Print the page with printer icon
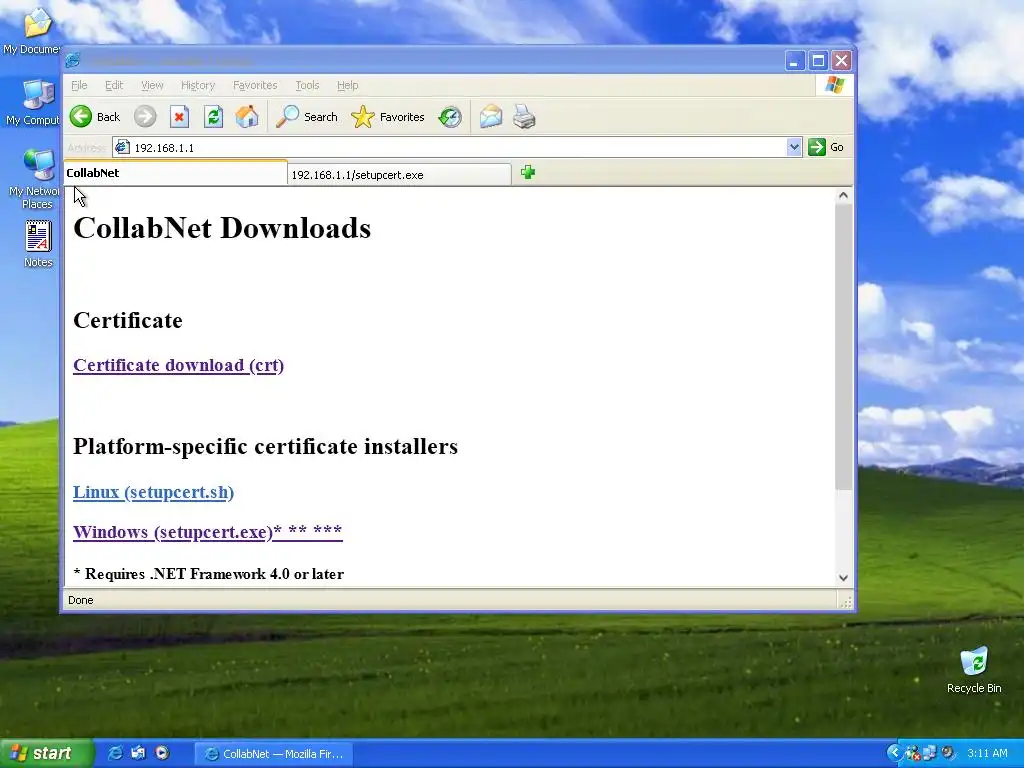This screenshot has width=1024, height=768. point(524,117)
